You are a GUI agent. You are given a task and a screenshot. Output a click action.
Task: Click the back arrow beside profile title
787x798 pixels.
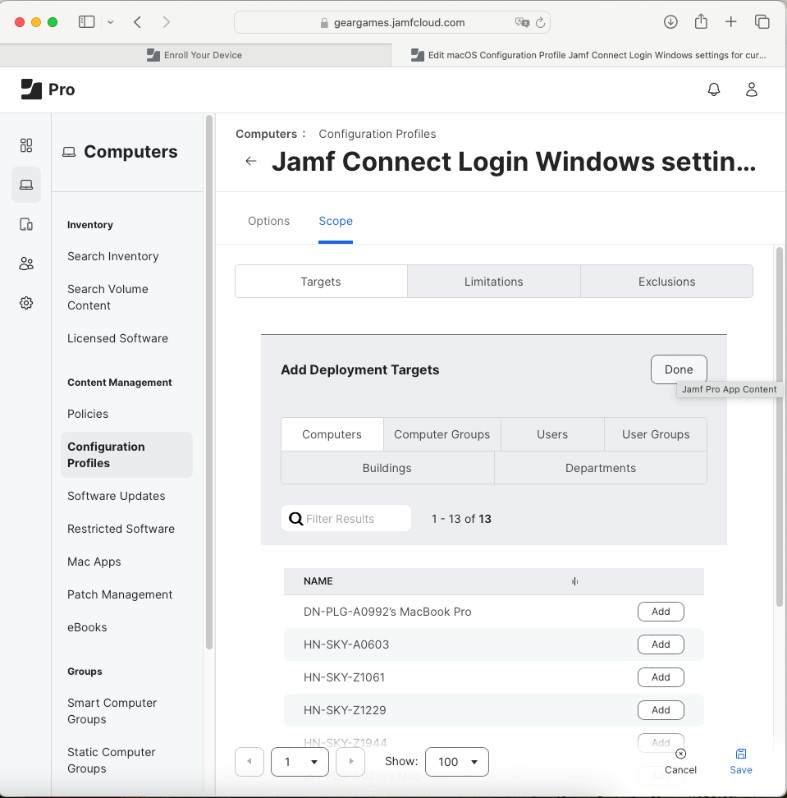(251, 161)
